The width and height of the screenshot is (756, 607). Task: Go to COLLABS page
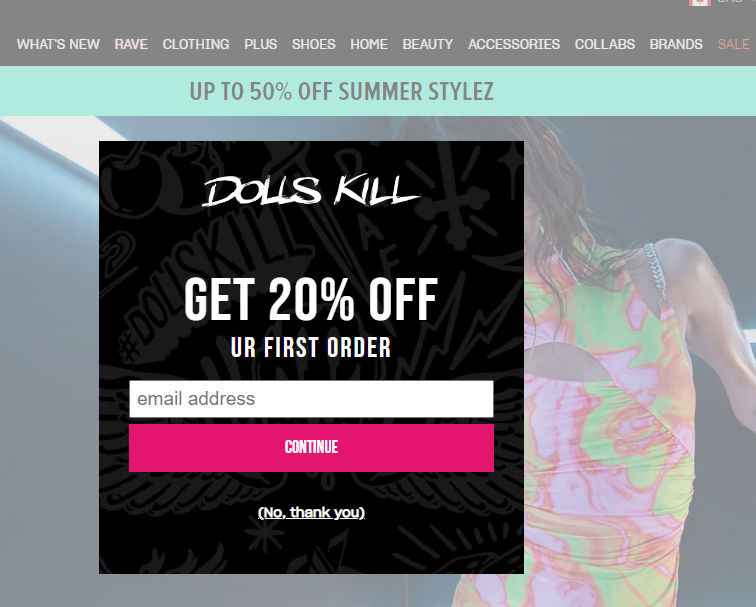click(605, 44)
